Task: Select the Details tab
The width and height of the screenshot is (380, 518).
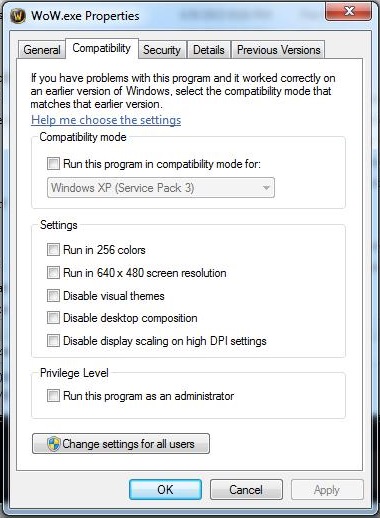Action: [209, 50]
